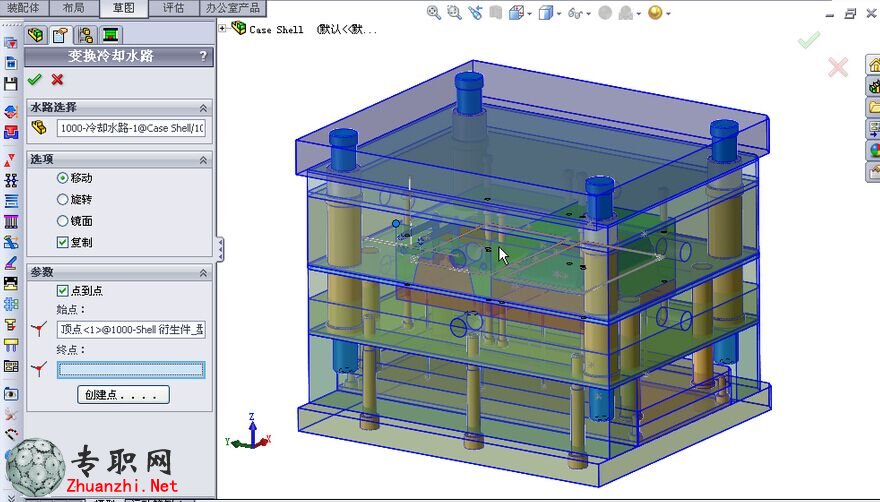Switch to the 办公室产品 tab

point(232,8)
